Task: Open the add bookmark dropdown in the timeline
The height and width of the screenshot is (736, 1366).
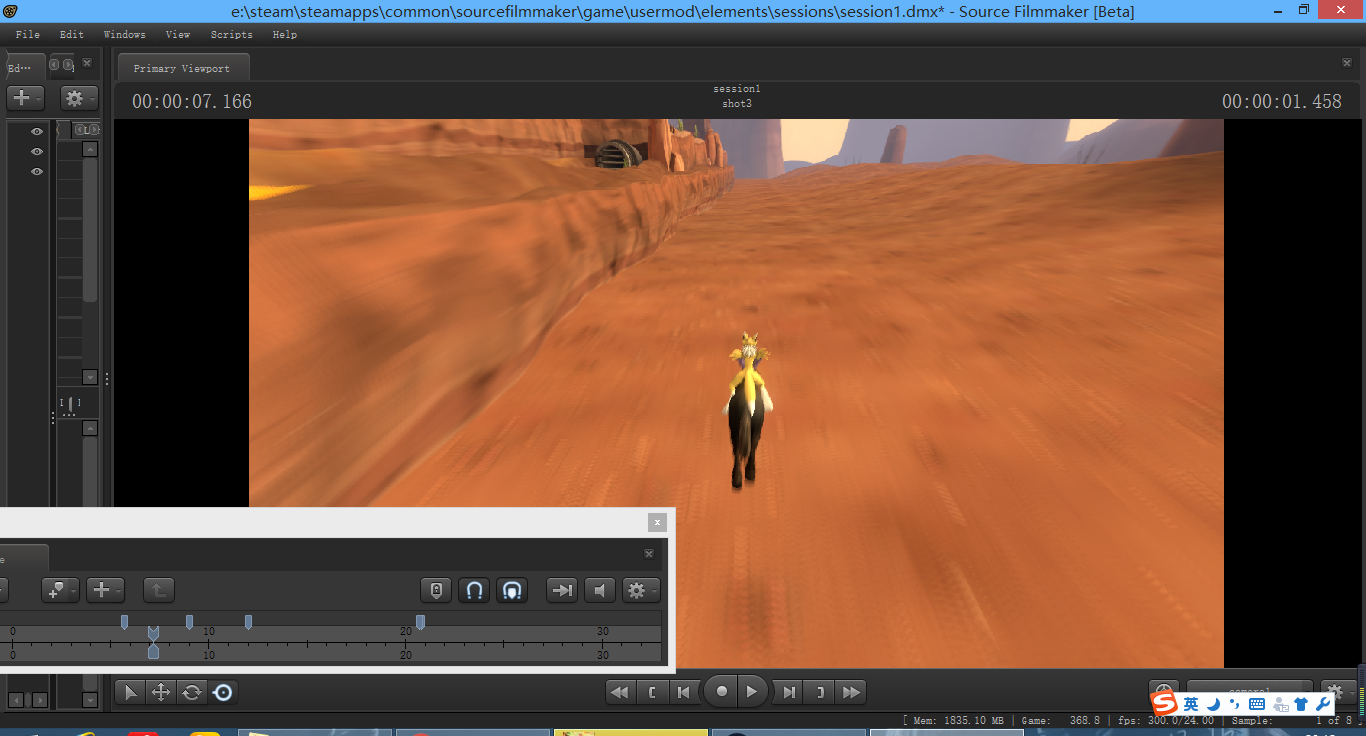Action: (60, 590)
